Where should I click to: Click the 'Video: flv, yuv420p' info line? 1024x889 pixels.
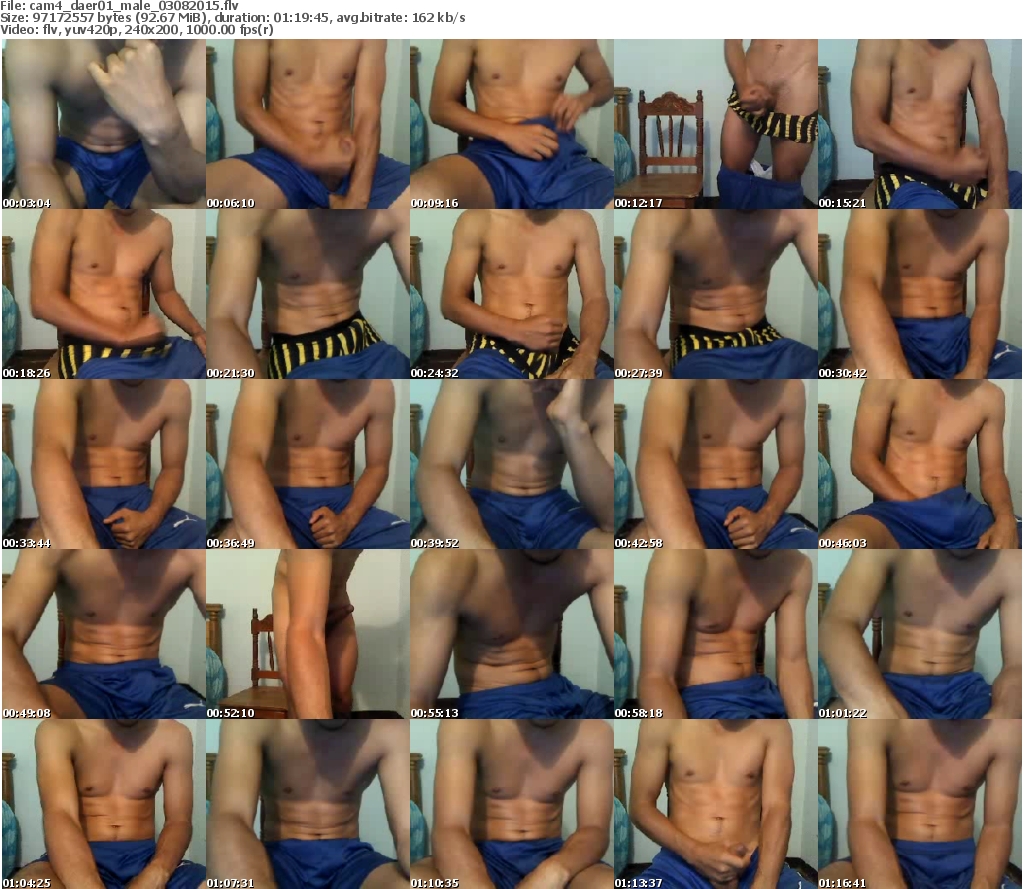(136, 30)
